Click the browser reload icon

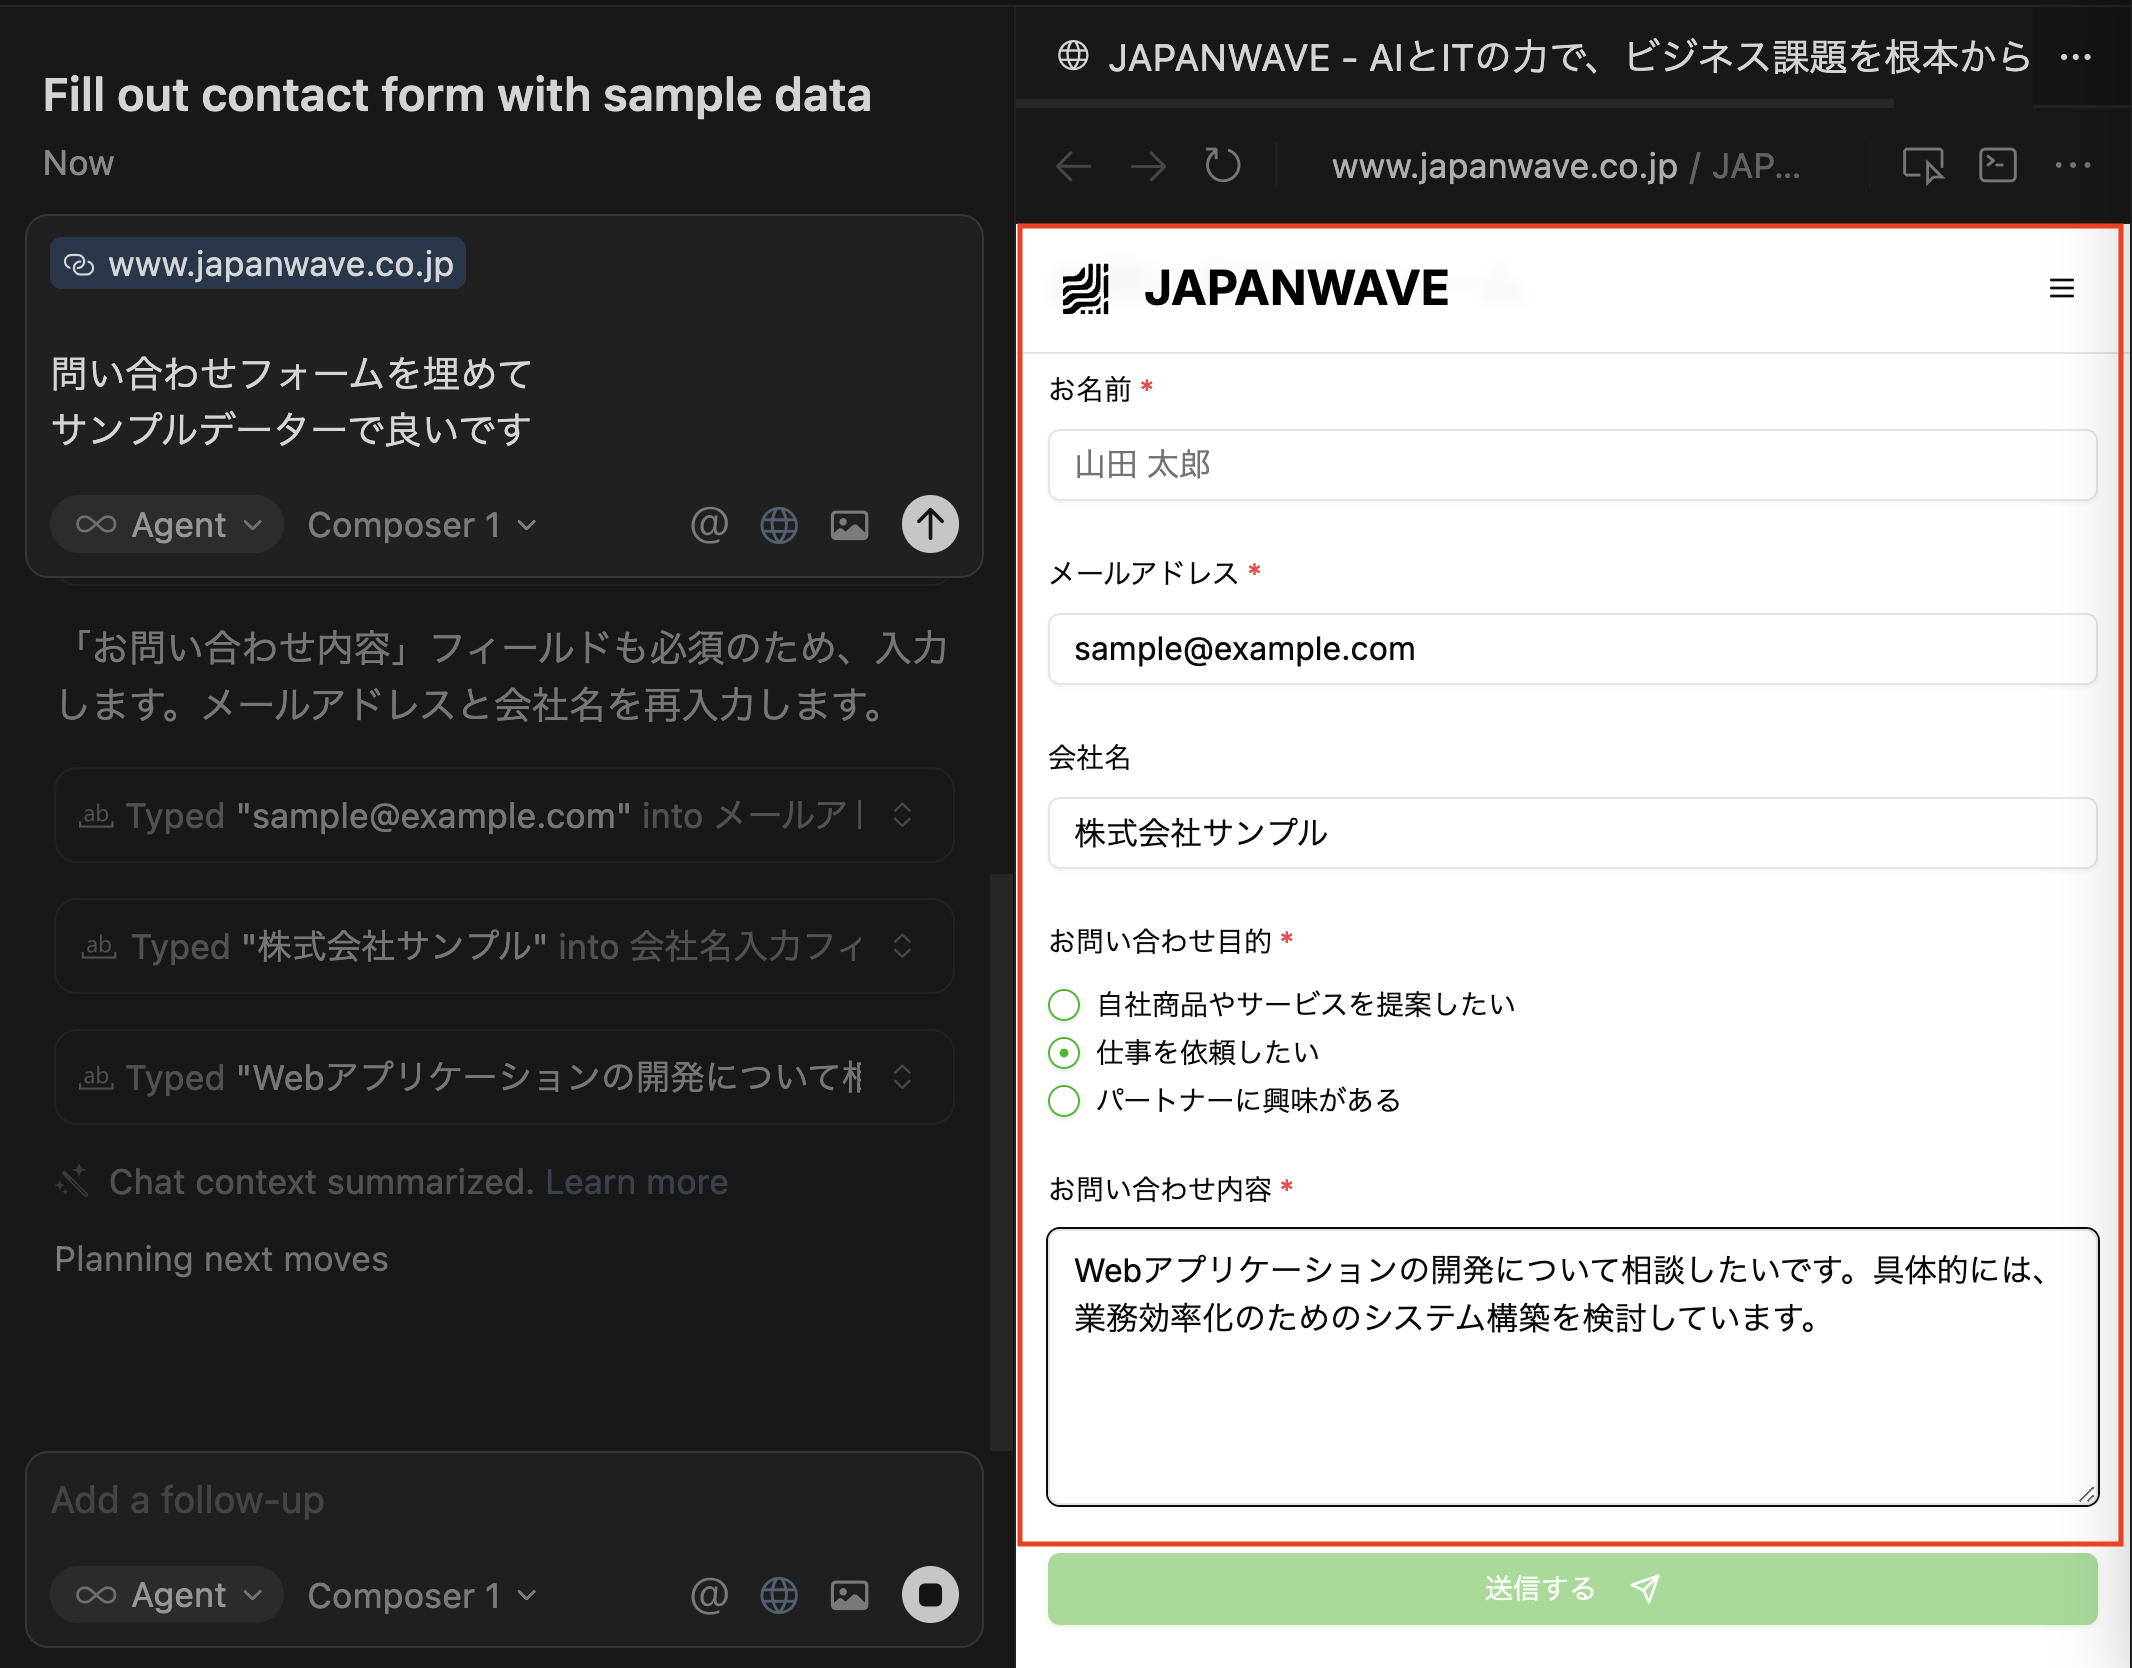click(x=1222, y=165)
